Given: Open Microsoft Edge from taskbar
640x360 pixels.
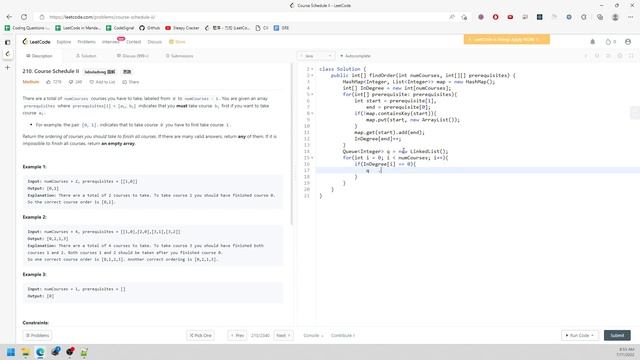Looking at the screenshot, I should point(40,352).
